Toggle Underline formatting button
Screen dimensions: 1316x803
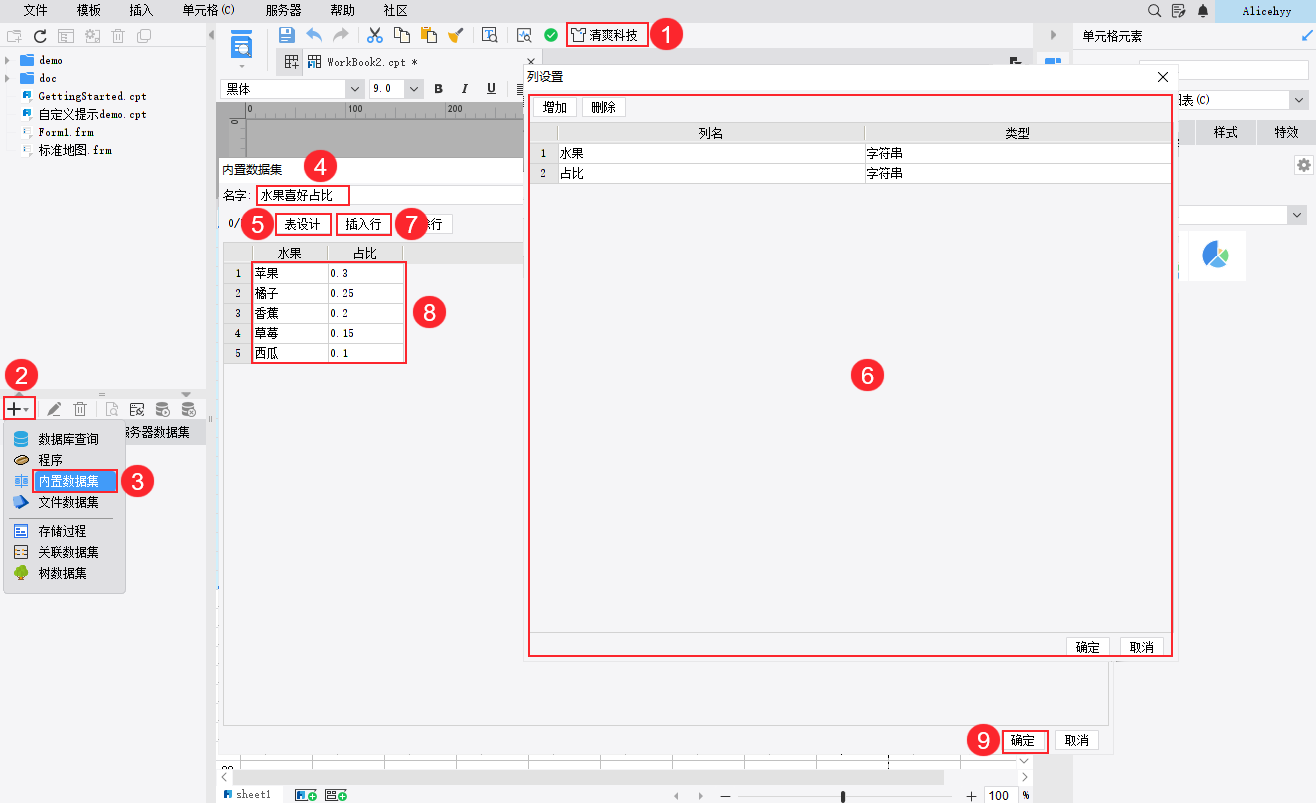pos(491,89)
